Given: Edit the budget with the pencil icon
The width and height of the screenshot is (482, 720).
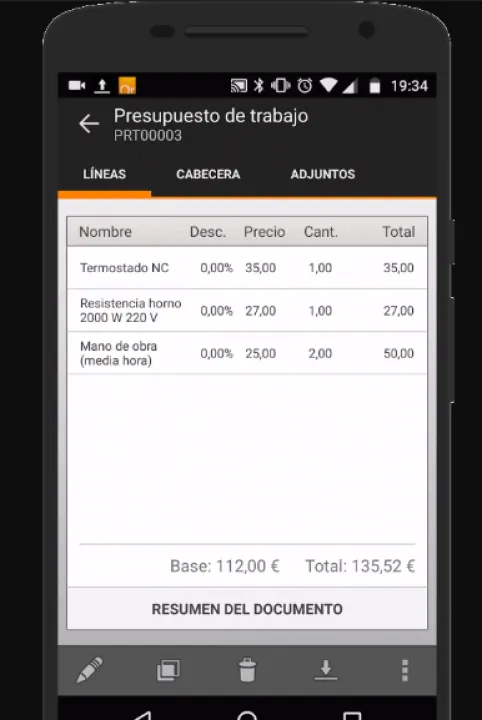Looking at the screenshot, I should point(90,670).
